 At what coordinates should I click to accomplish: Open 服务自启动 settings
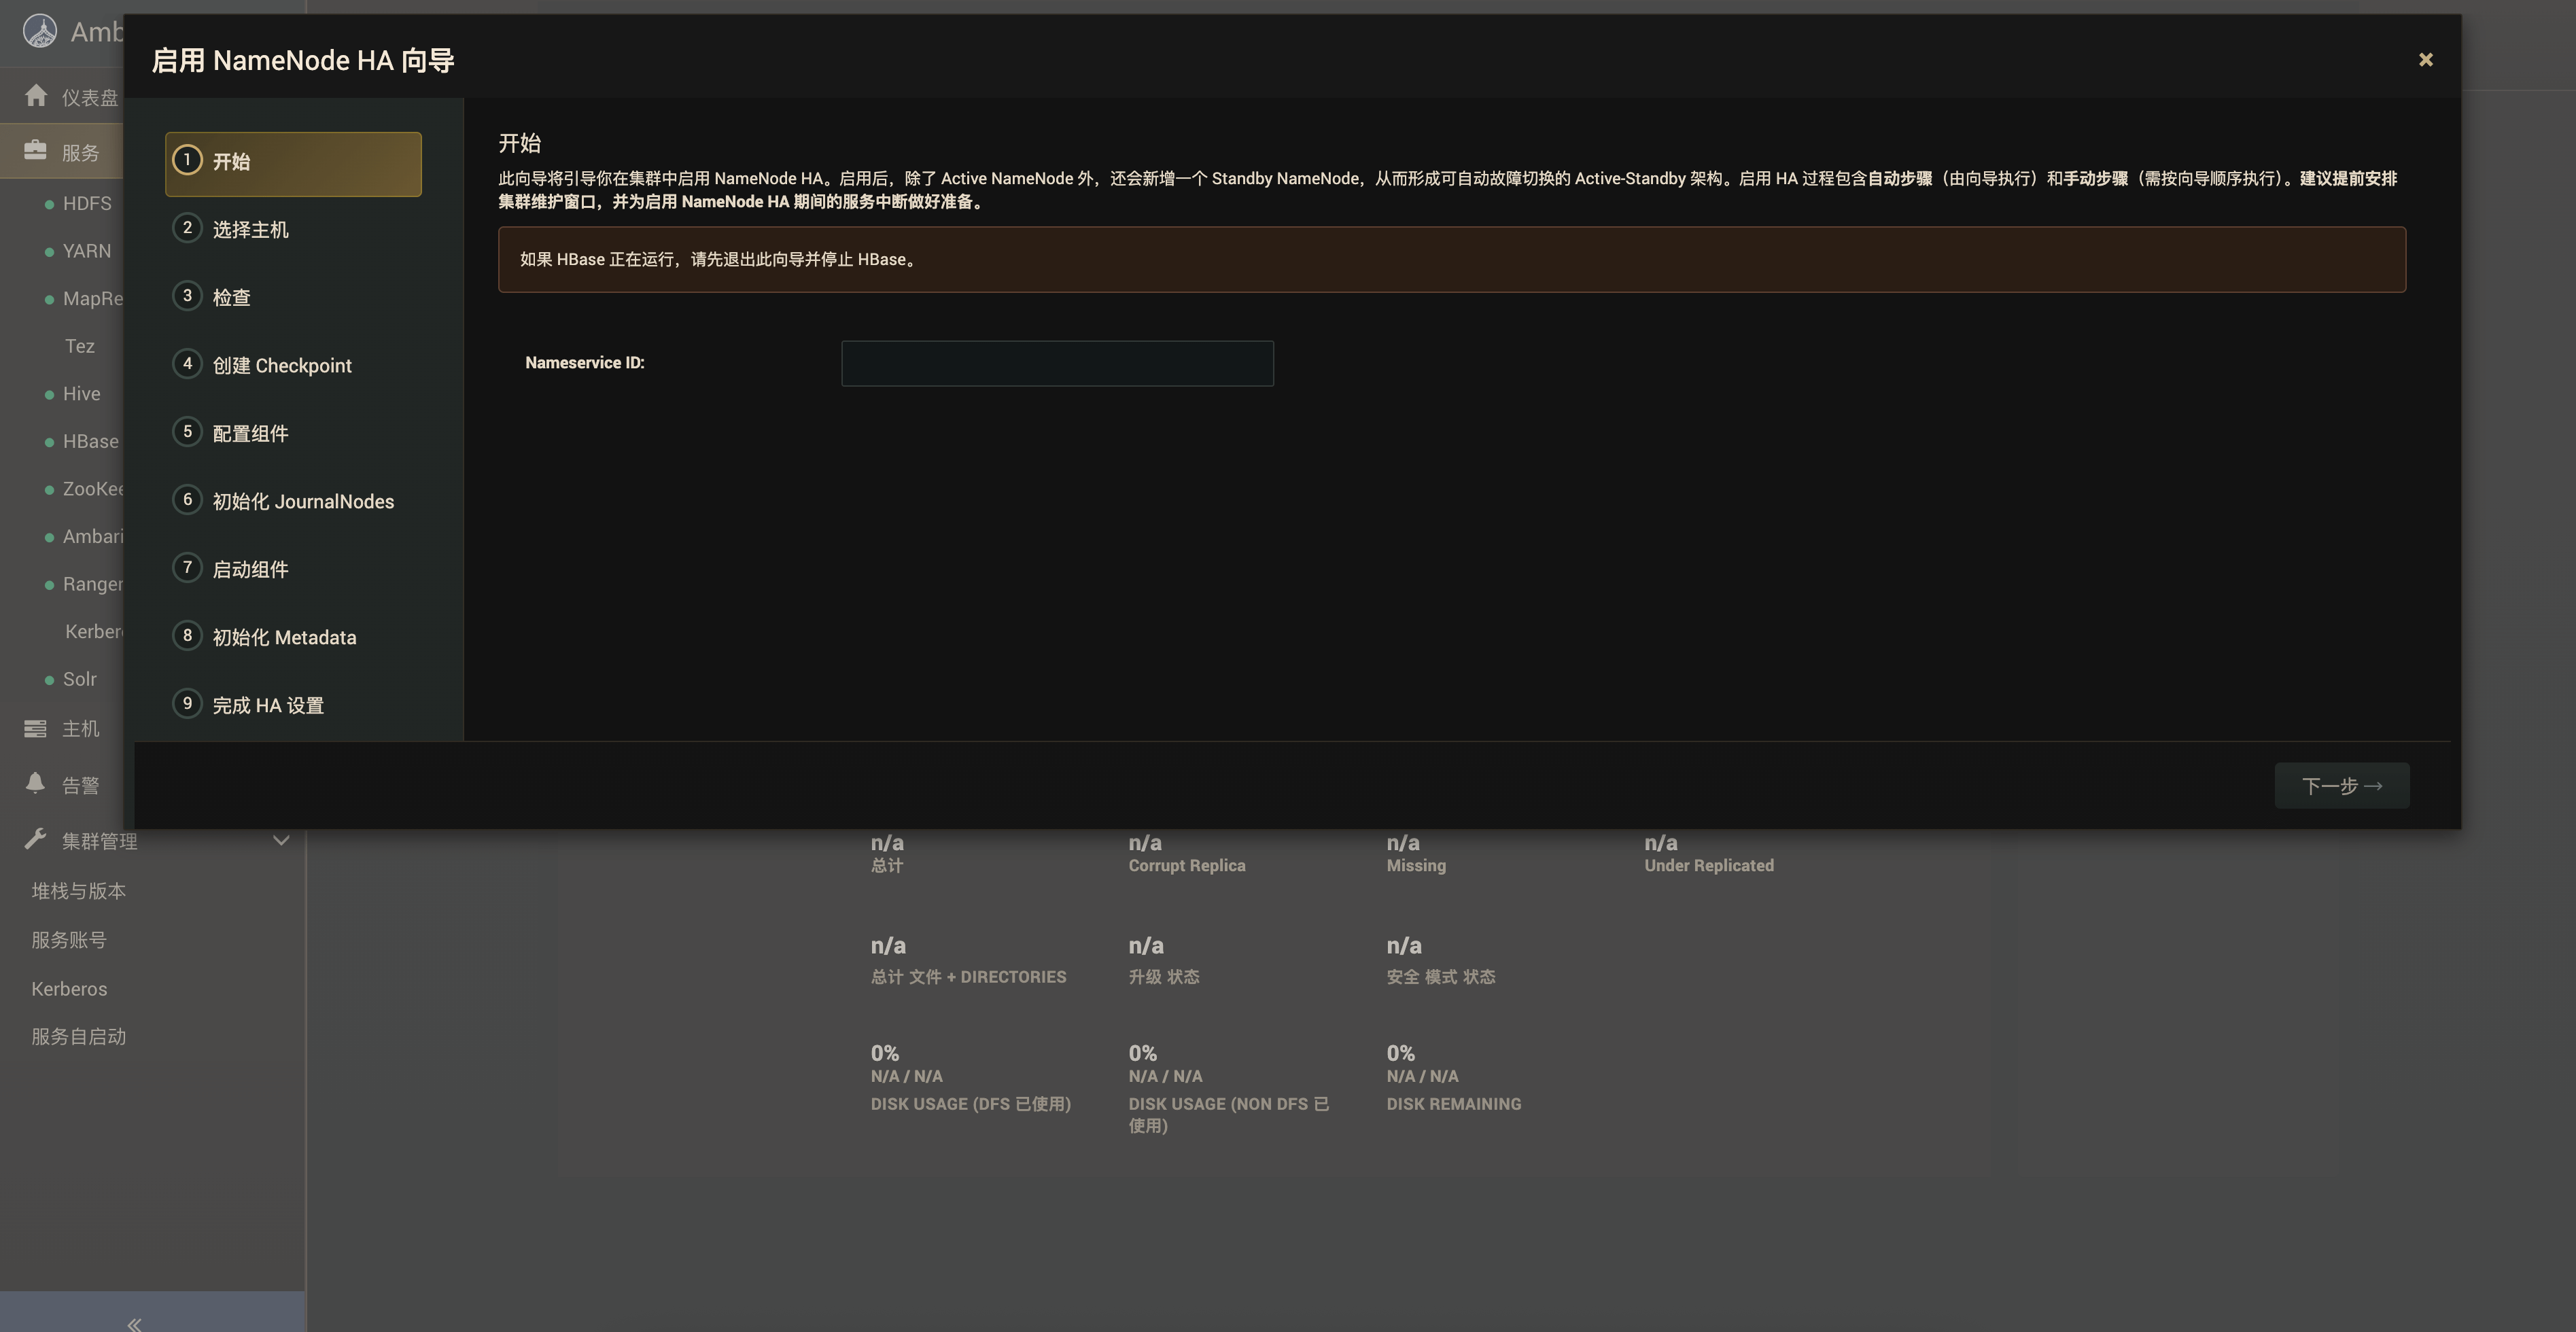pyautogui.click(x=79, y=1037)
